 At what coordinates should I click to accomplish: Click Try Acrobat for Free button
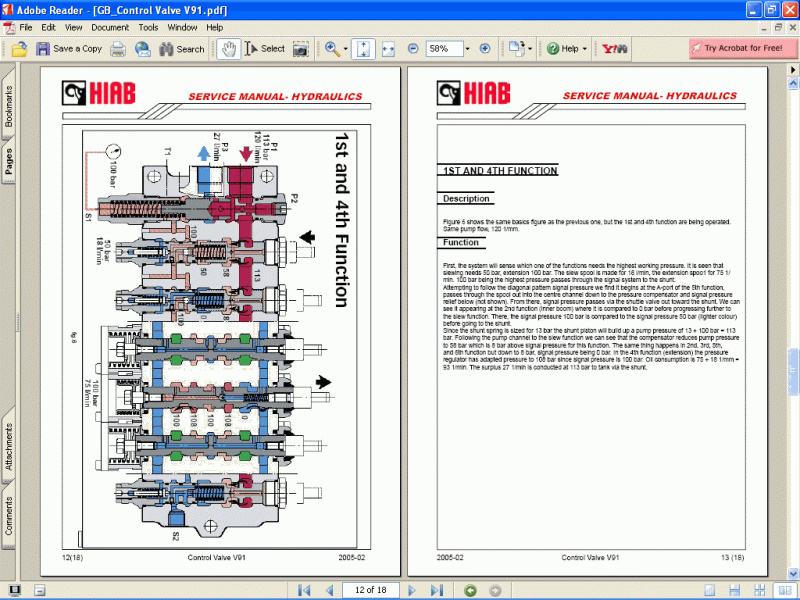pos(743,48)
